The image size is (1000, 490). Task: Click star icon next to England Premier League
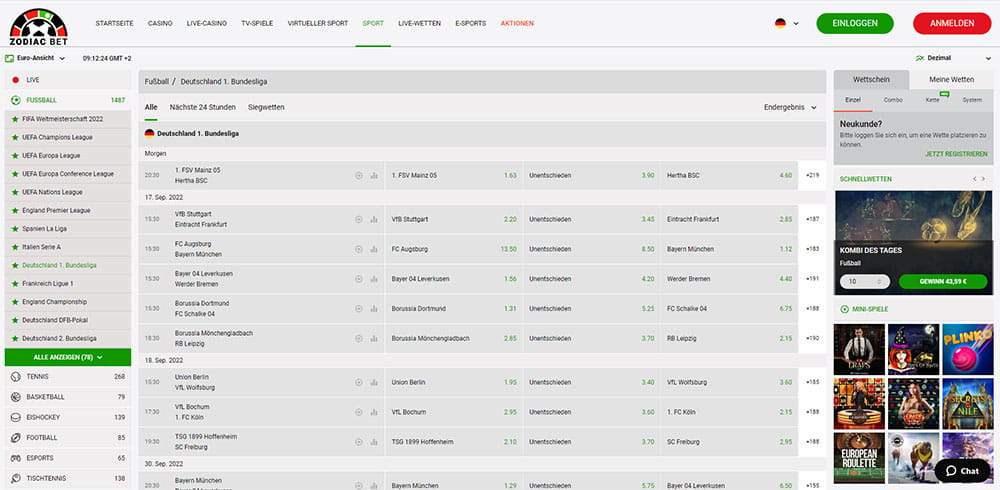[15, 211]
